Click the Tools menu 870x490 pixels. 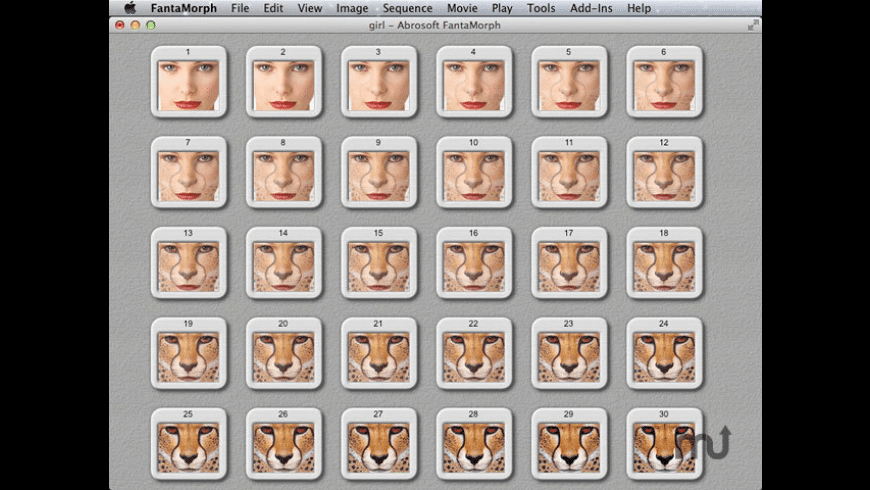coord(541,8)
